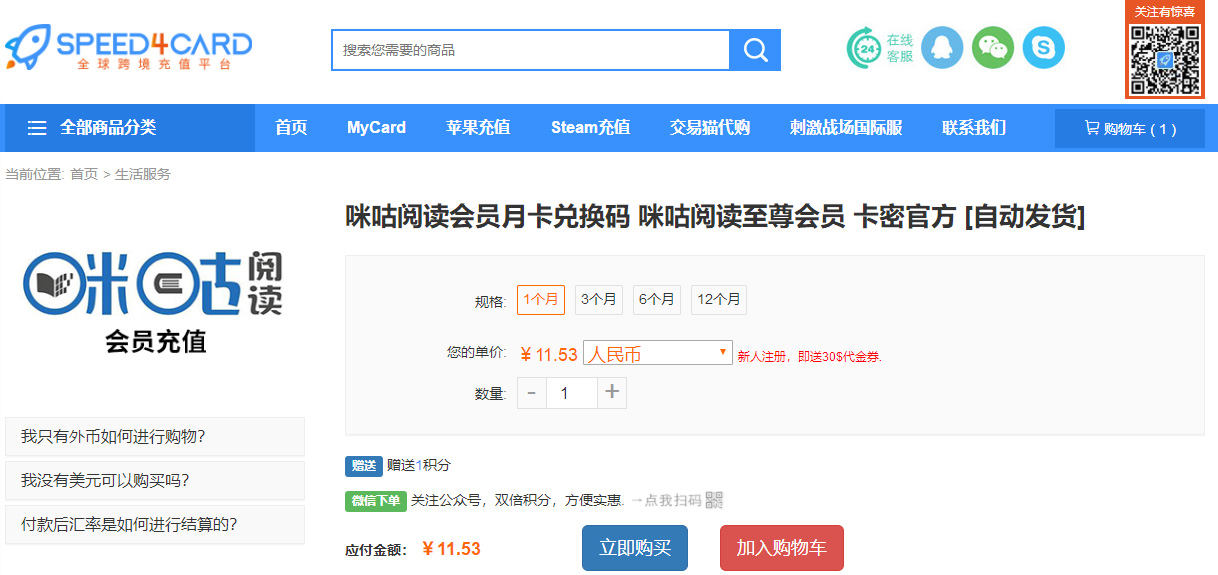Open the 联系我们 nav tab

tap(974, 128)
